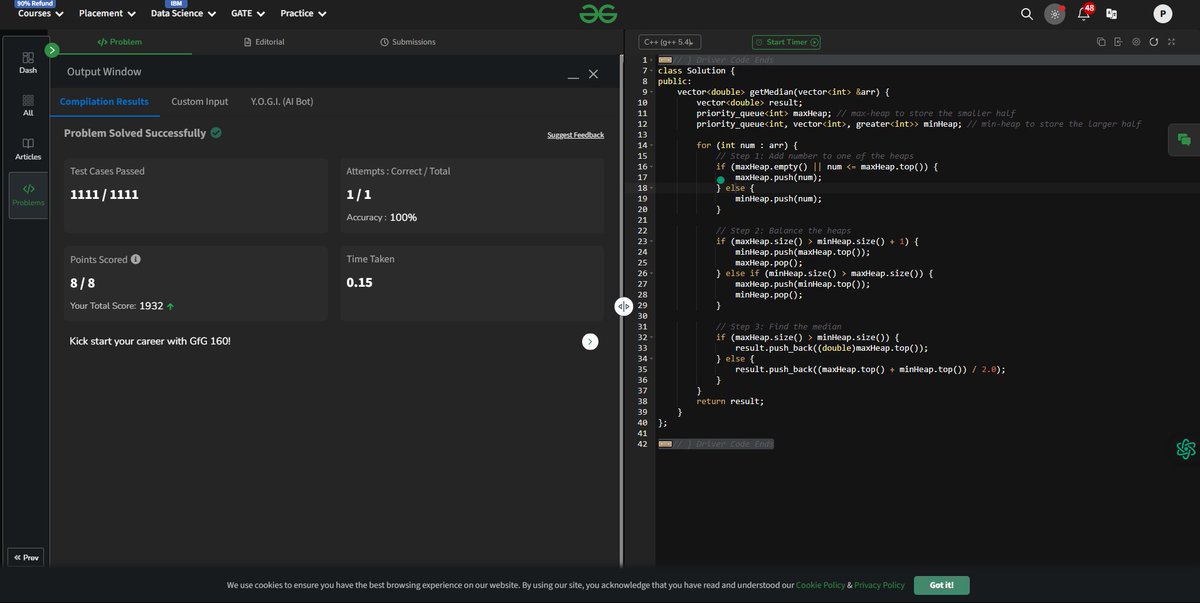Click the '1111 / 1111' test cases value
Screen dimensions: 1200x603
pos(104,194)
